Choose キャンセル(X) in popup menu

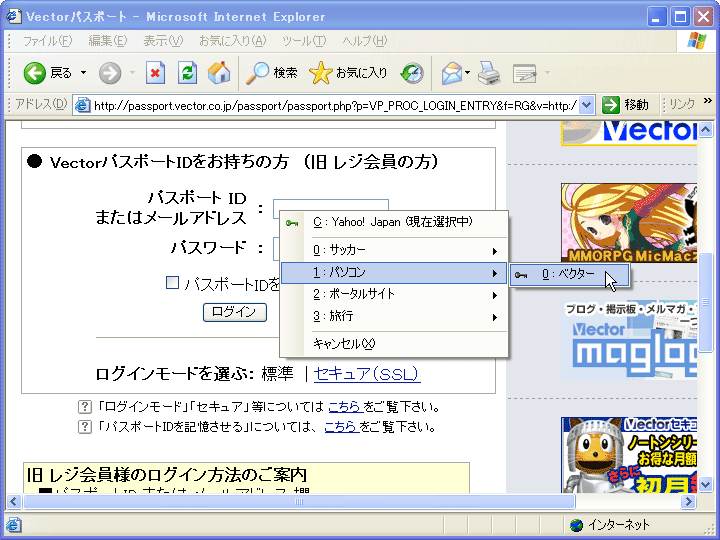pos(394,344)
